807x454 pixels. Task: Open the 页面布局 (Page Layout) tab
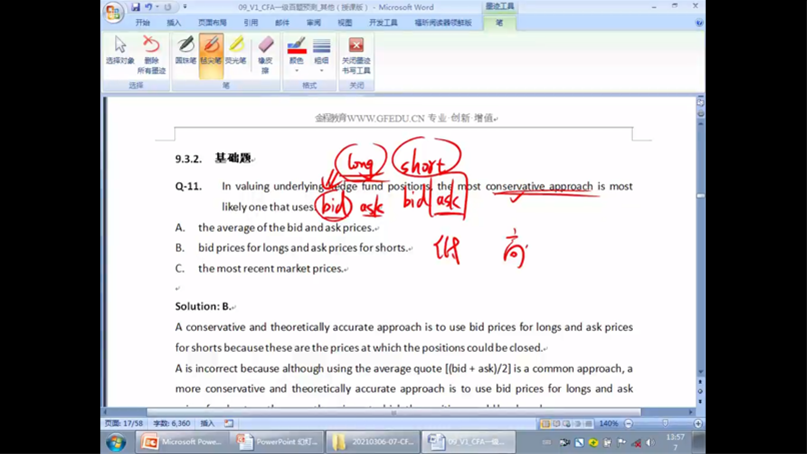[212, 23]
